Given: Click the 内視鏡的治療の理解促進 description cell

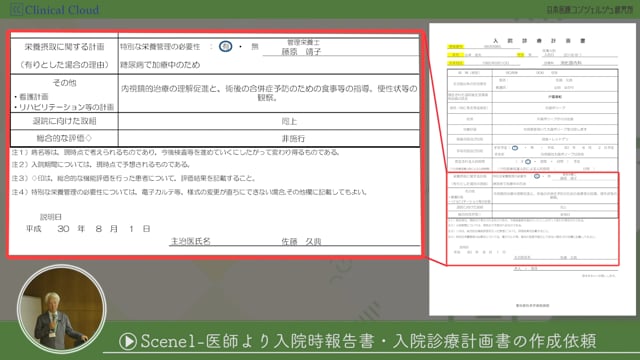Looking at the screenshot, I should click(269, 93).
